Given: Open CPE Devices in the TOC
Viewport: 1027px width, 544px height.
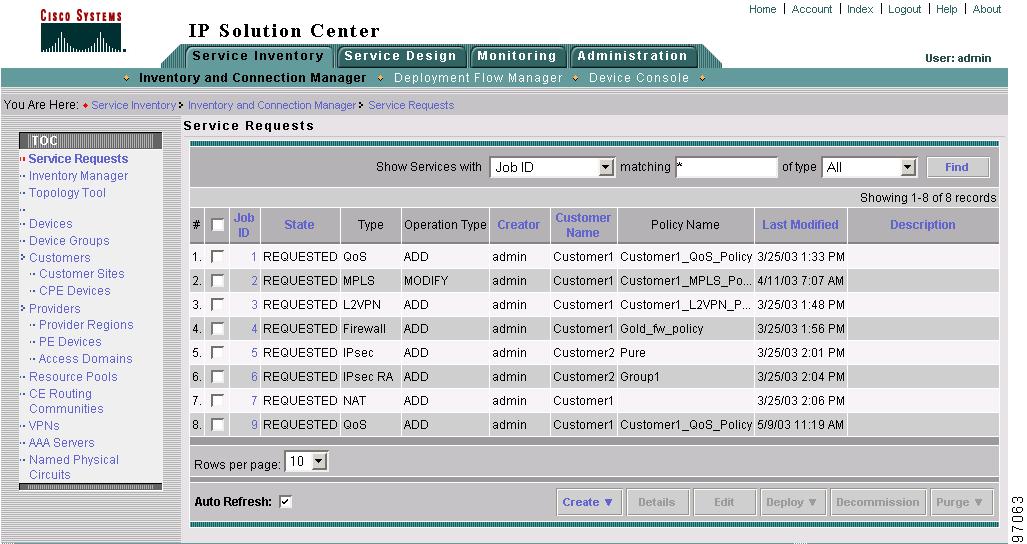Looking at the screenshot, I should point(75,291).
